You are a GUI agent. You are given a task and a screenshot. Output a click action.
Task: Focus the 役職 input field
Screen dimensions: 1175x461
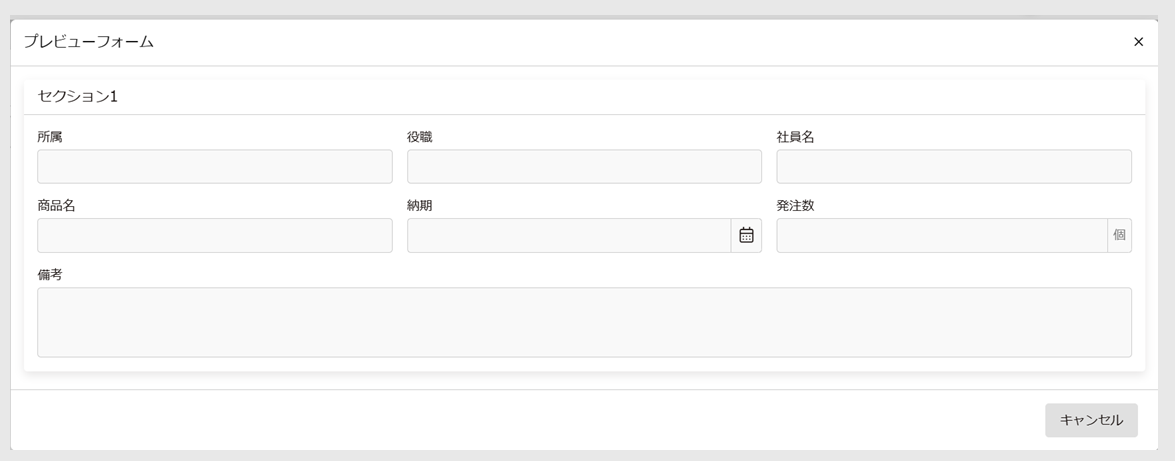(x=585, y=166)
